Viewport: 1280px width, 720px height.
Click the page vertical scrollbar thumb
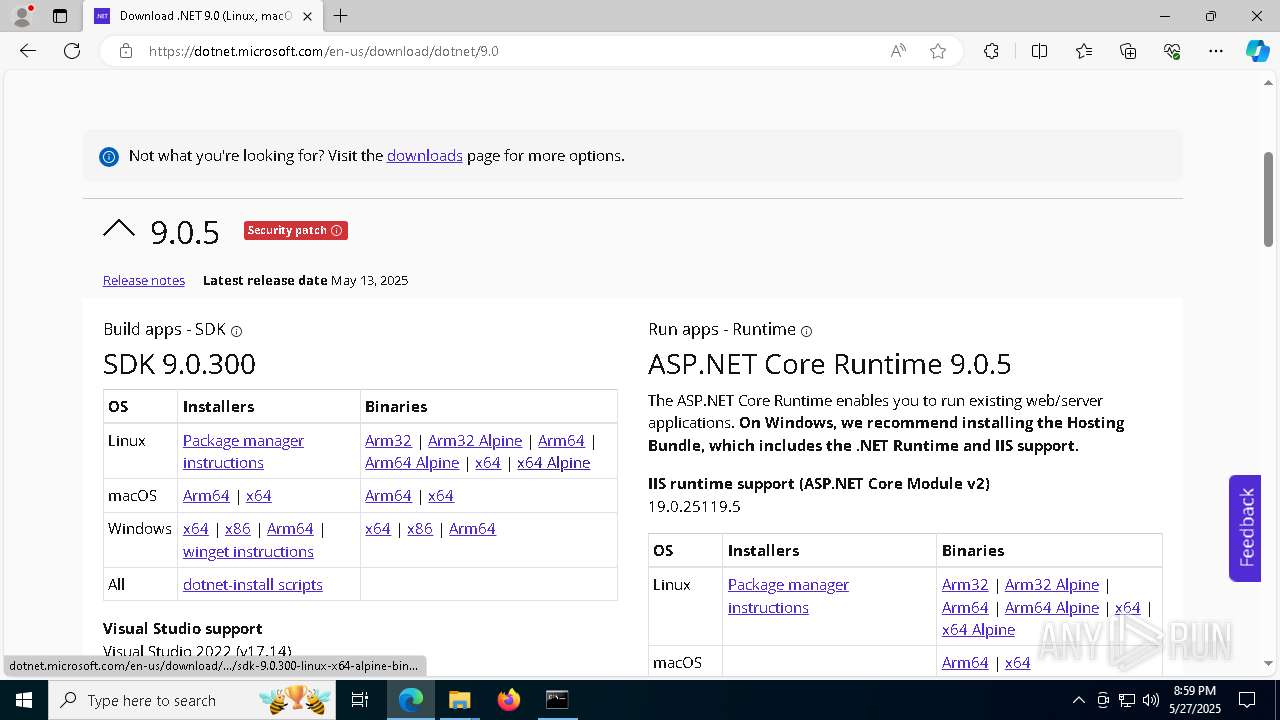click(x=1268, y=199)
